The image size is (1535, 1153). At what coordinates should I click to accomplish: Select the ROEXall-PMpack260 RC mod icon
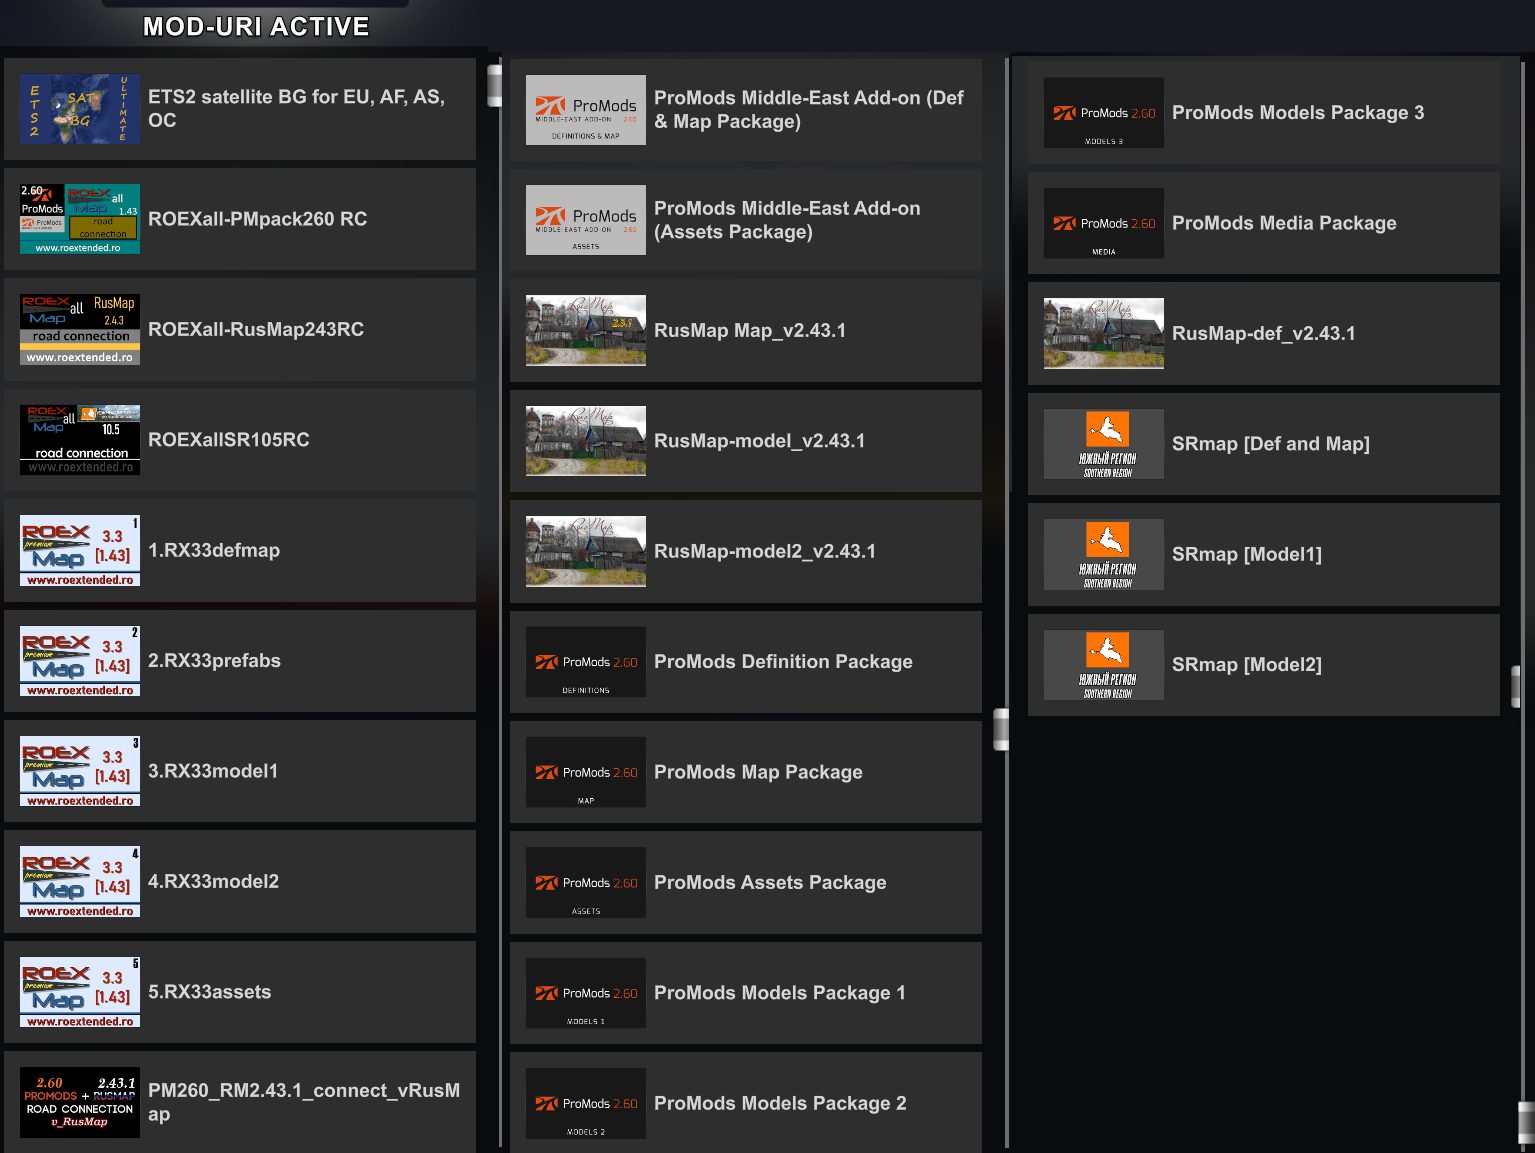click(x=80, y=219)
